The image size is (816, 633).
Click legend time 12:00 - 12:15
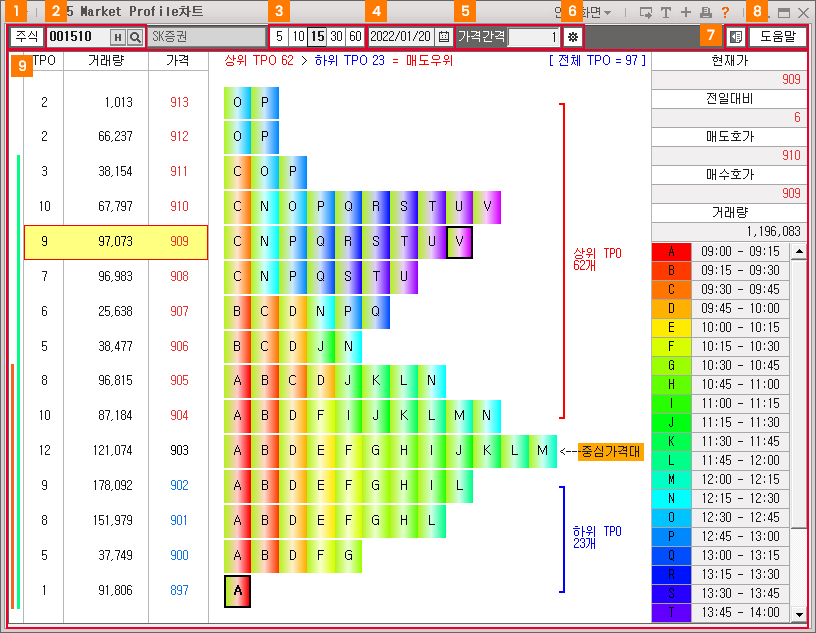pyautogui.click(x=740, y=480)
